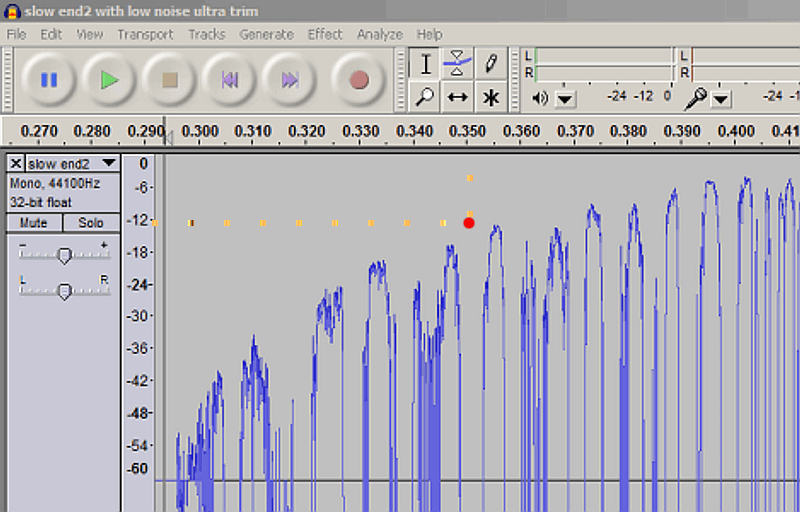The height and width of the screenshot is (512, 800).
Task: Select the Multi-Tool asterisk mode
Action: coord(491,96)
